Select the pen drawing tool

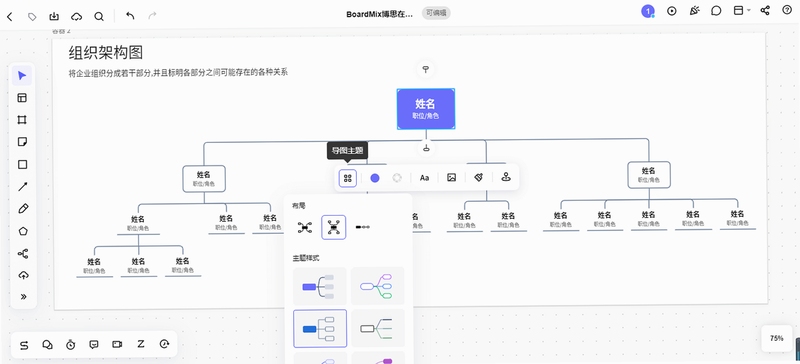[x=22, y=208]
